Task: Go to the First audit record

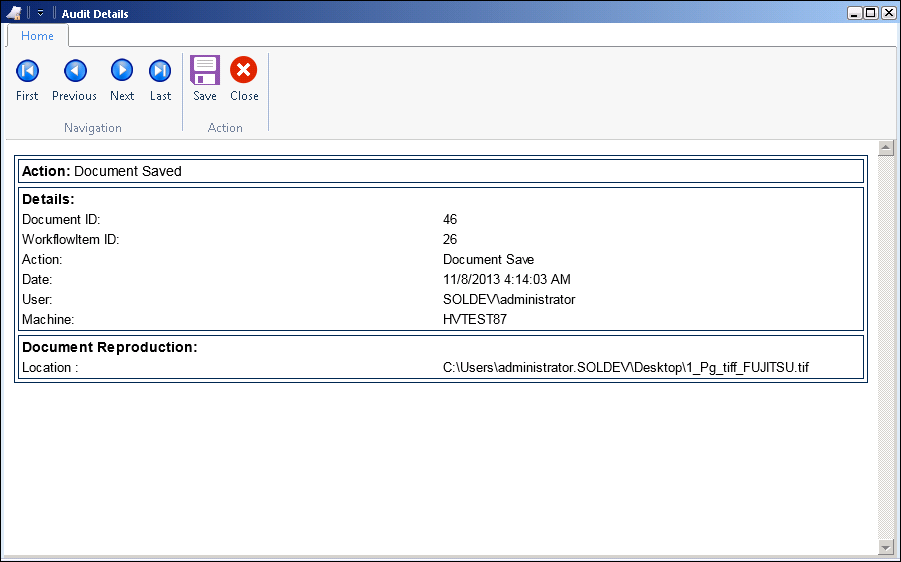Action: (x=27, y=80)
